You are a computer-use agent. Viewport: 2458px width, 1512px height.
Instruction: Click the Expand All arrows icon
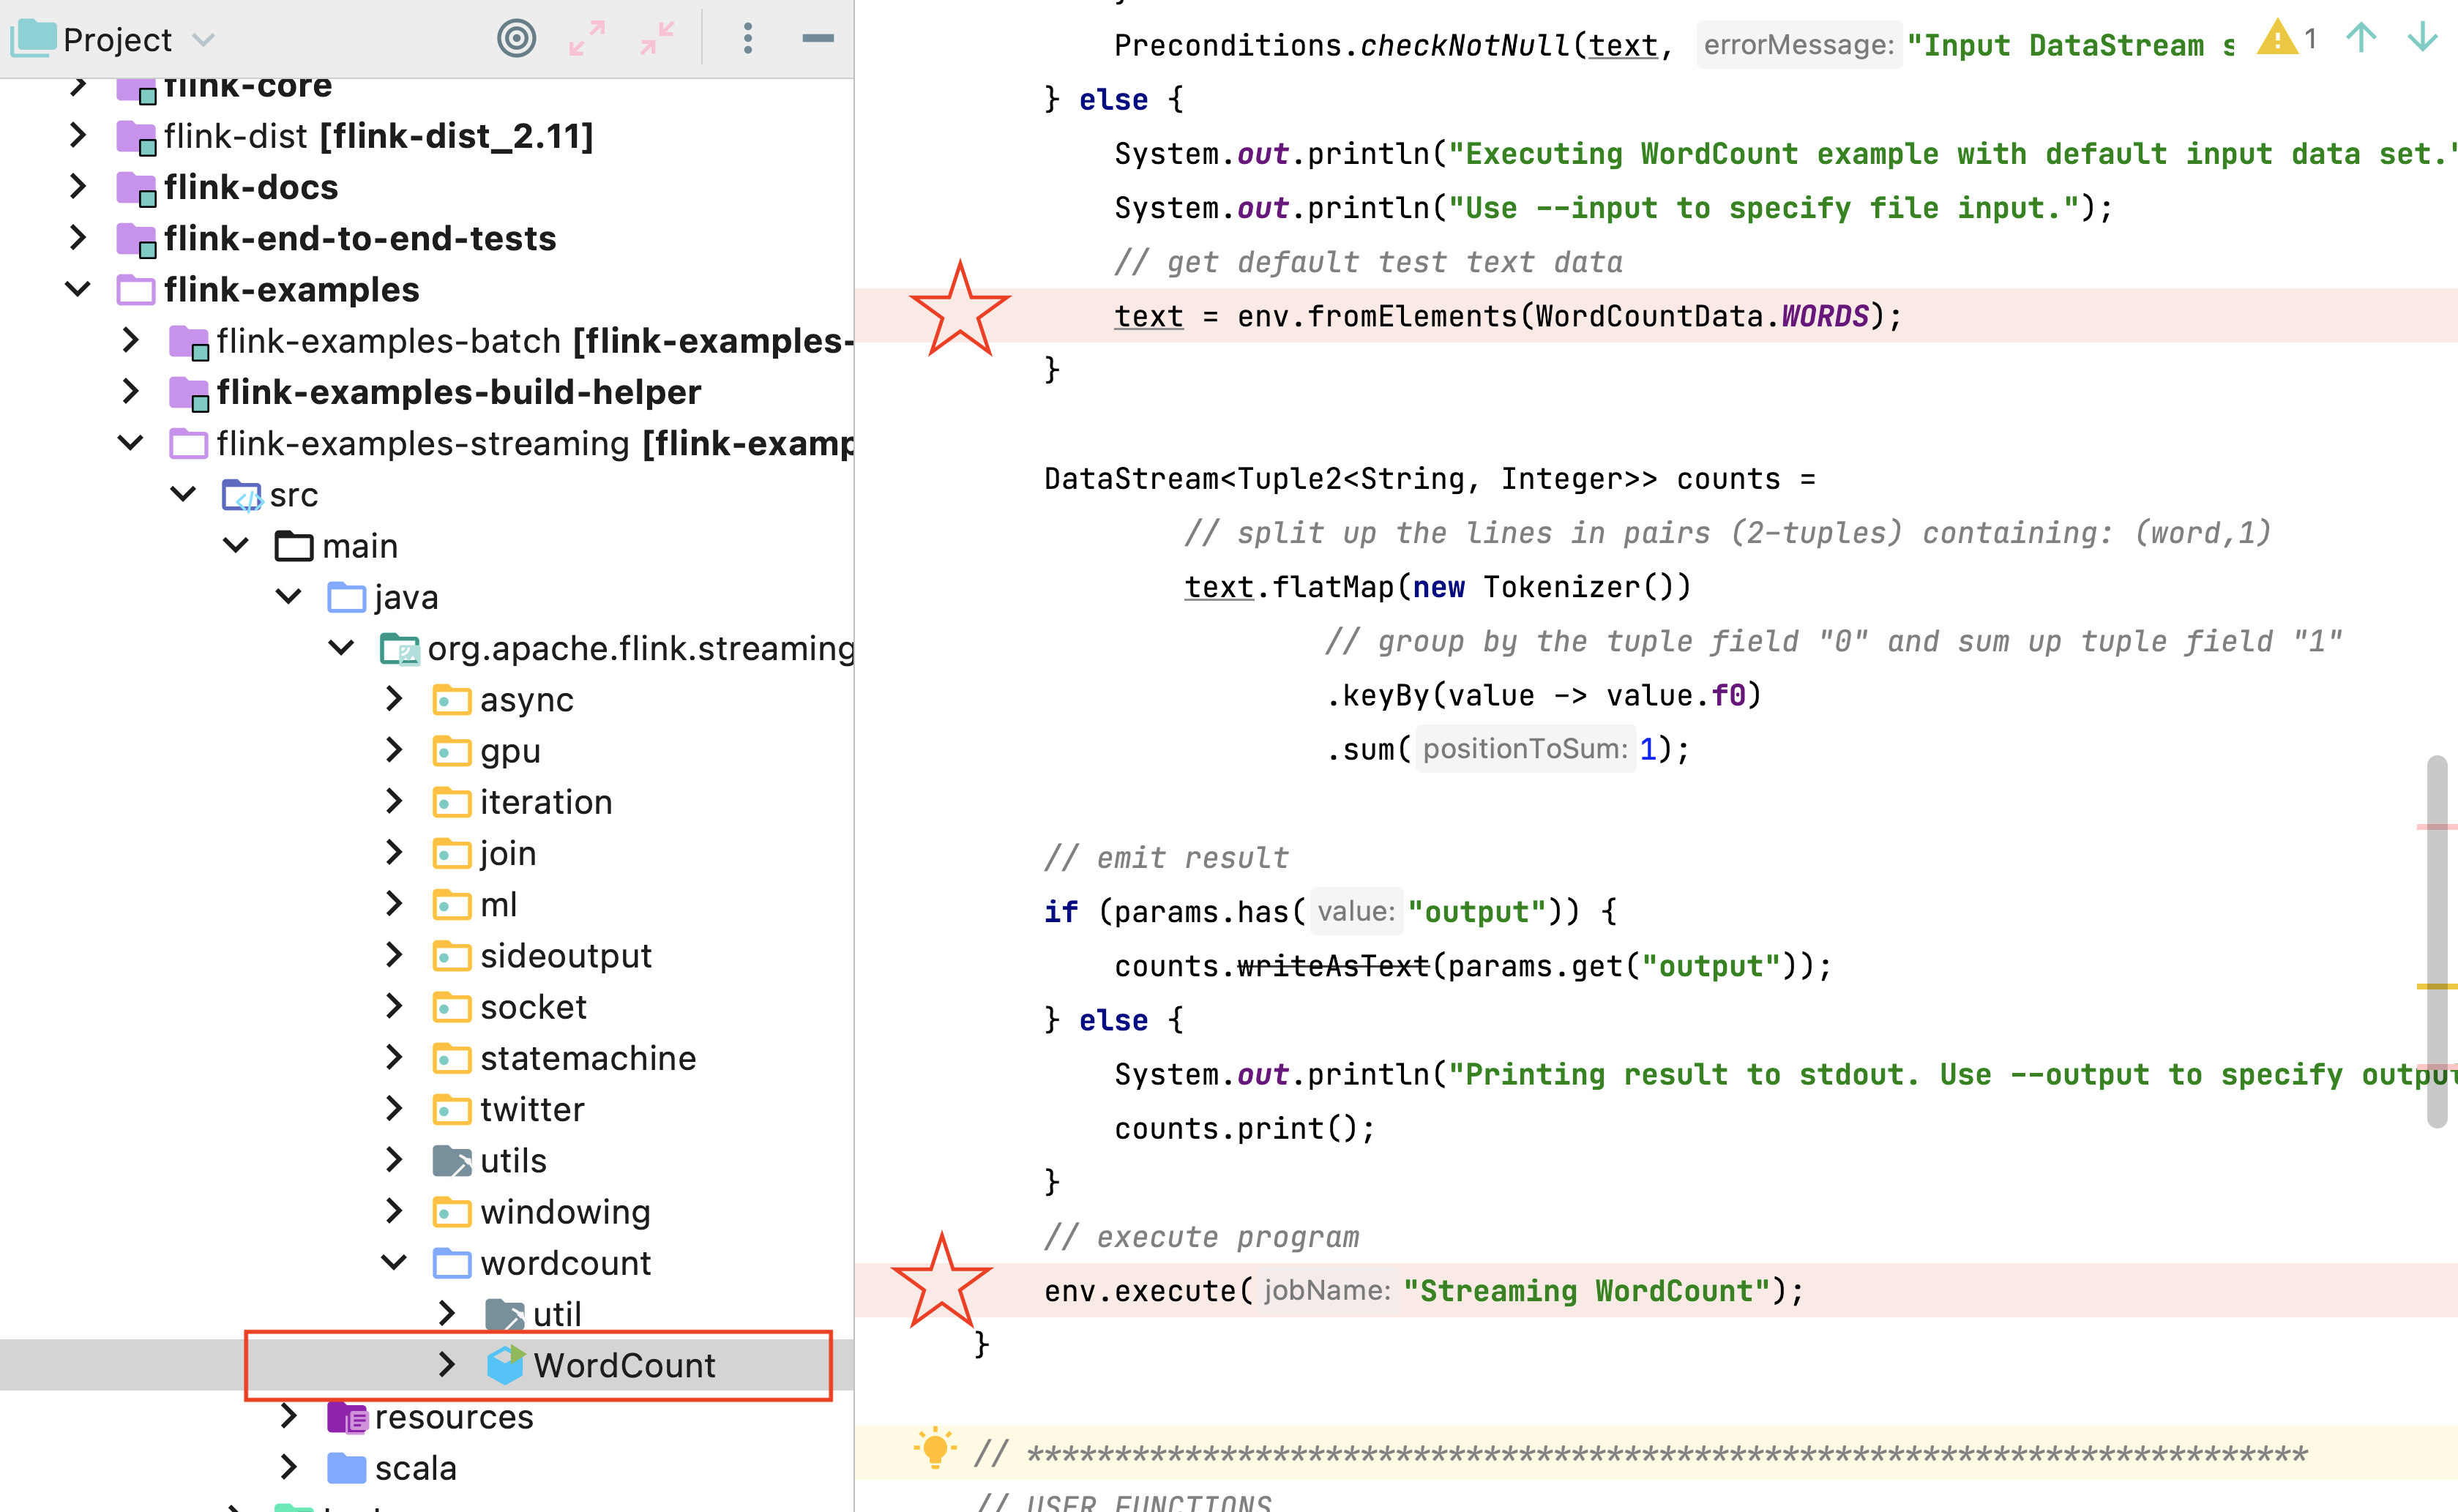pyautogui.click(x=587, y=39)
